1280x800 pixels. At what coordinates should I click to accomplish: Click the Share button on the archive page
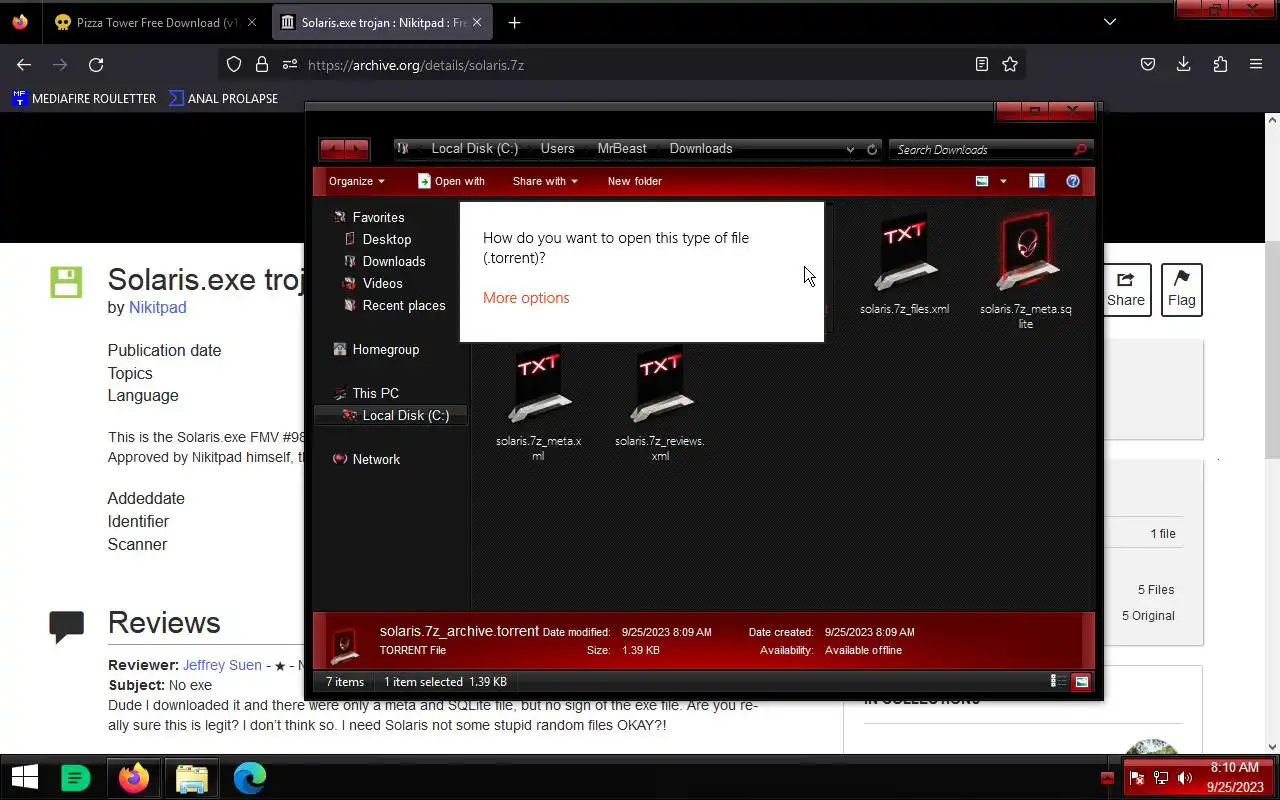pyautogui.click(x=1125, y=289)
